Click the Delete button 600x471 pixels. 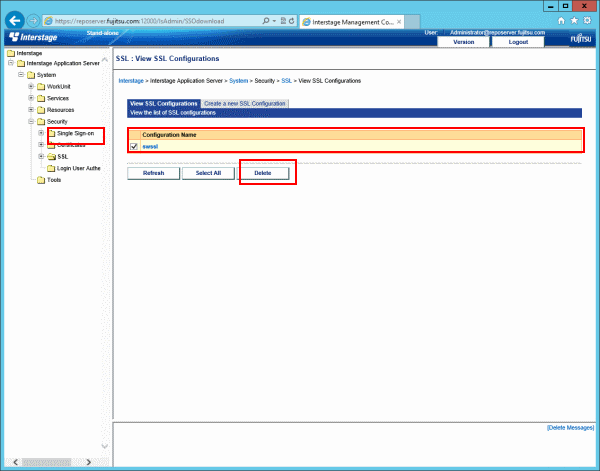[x=263, y=173]
